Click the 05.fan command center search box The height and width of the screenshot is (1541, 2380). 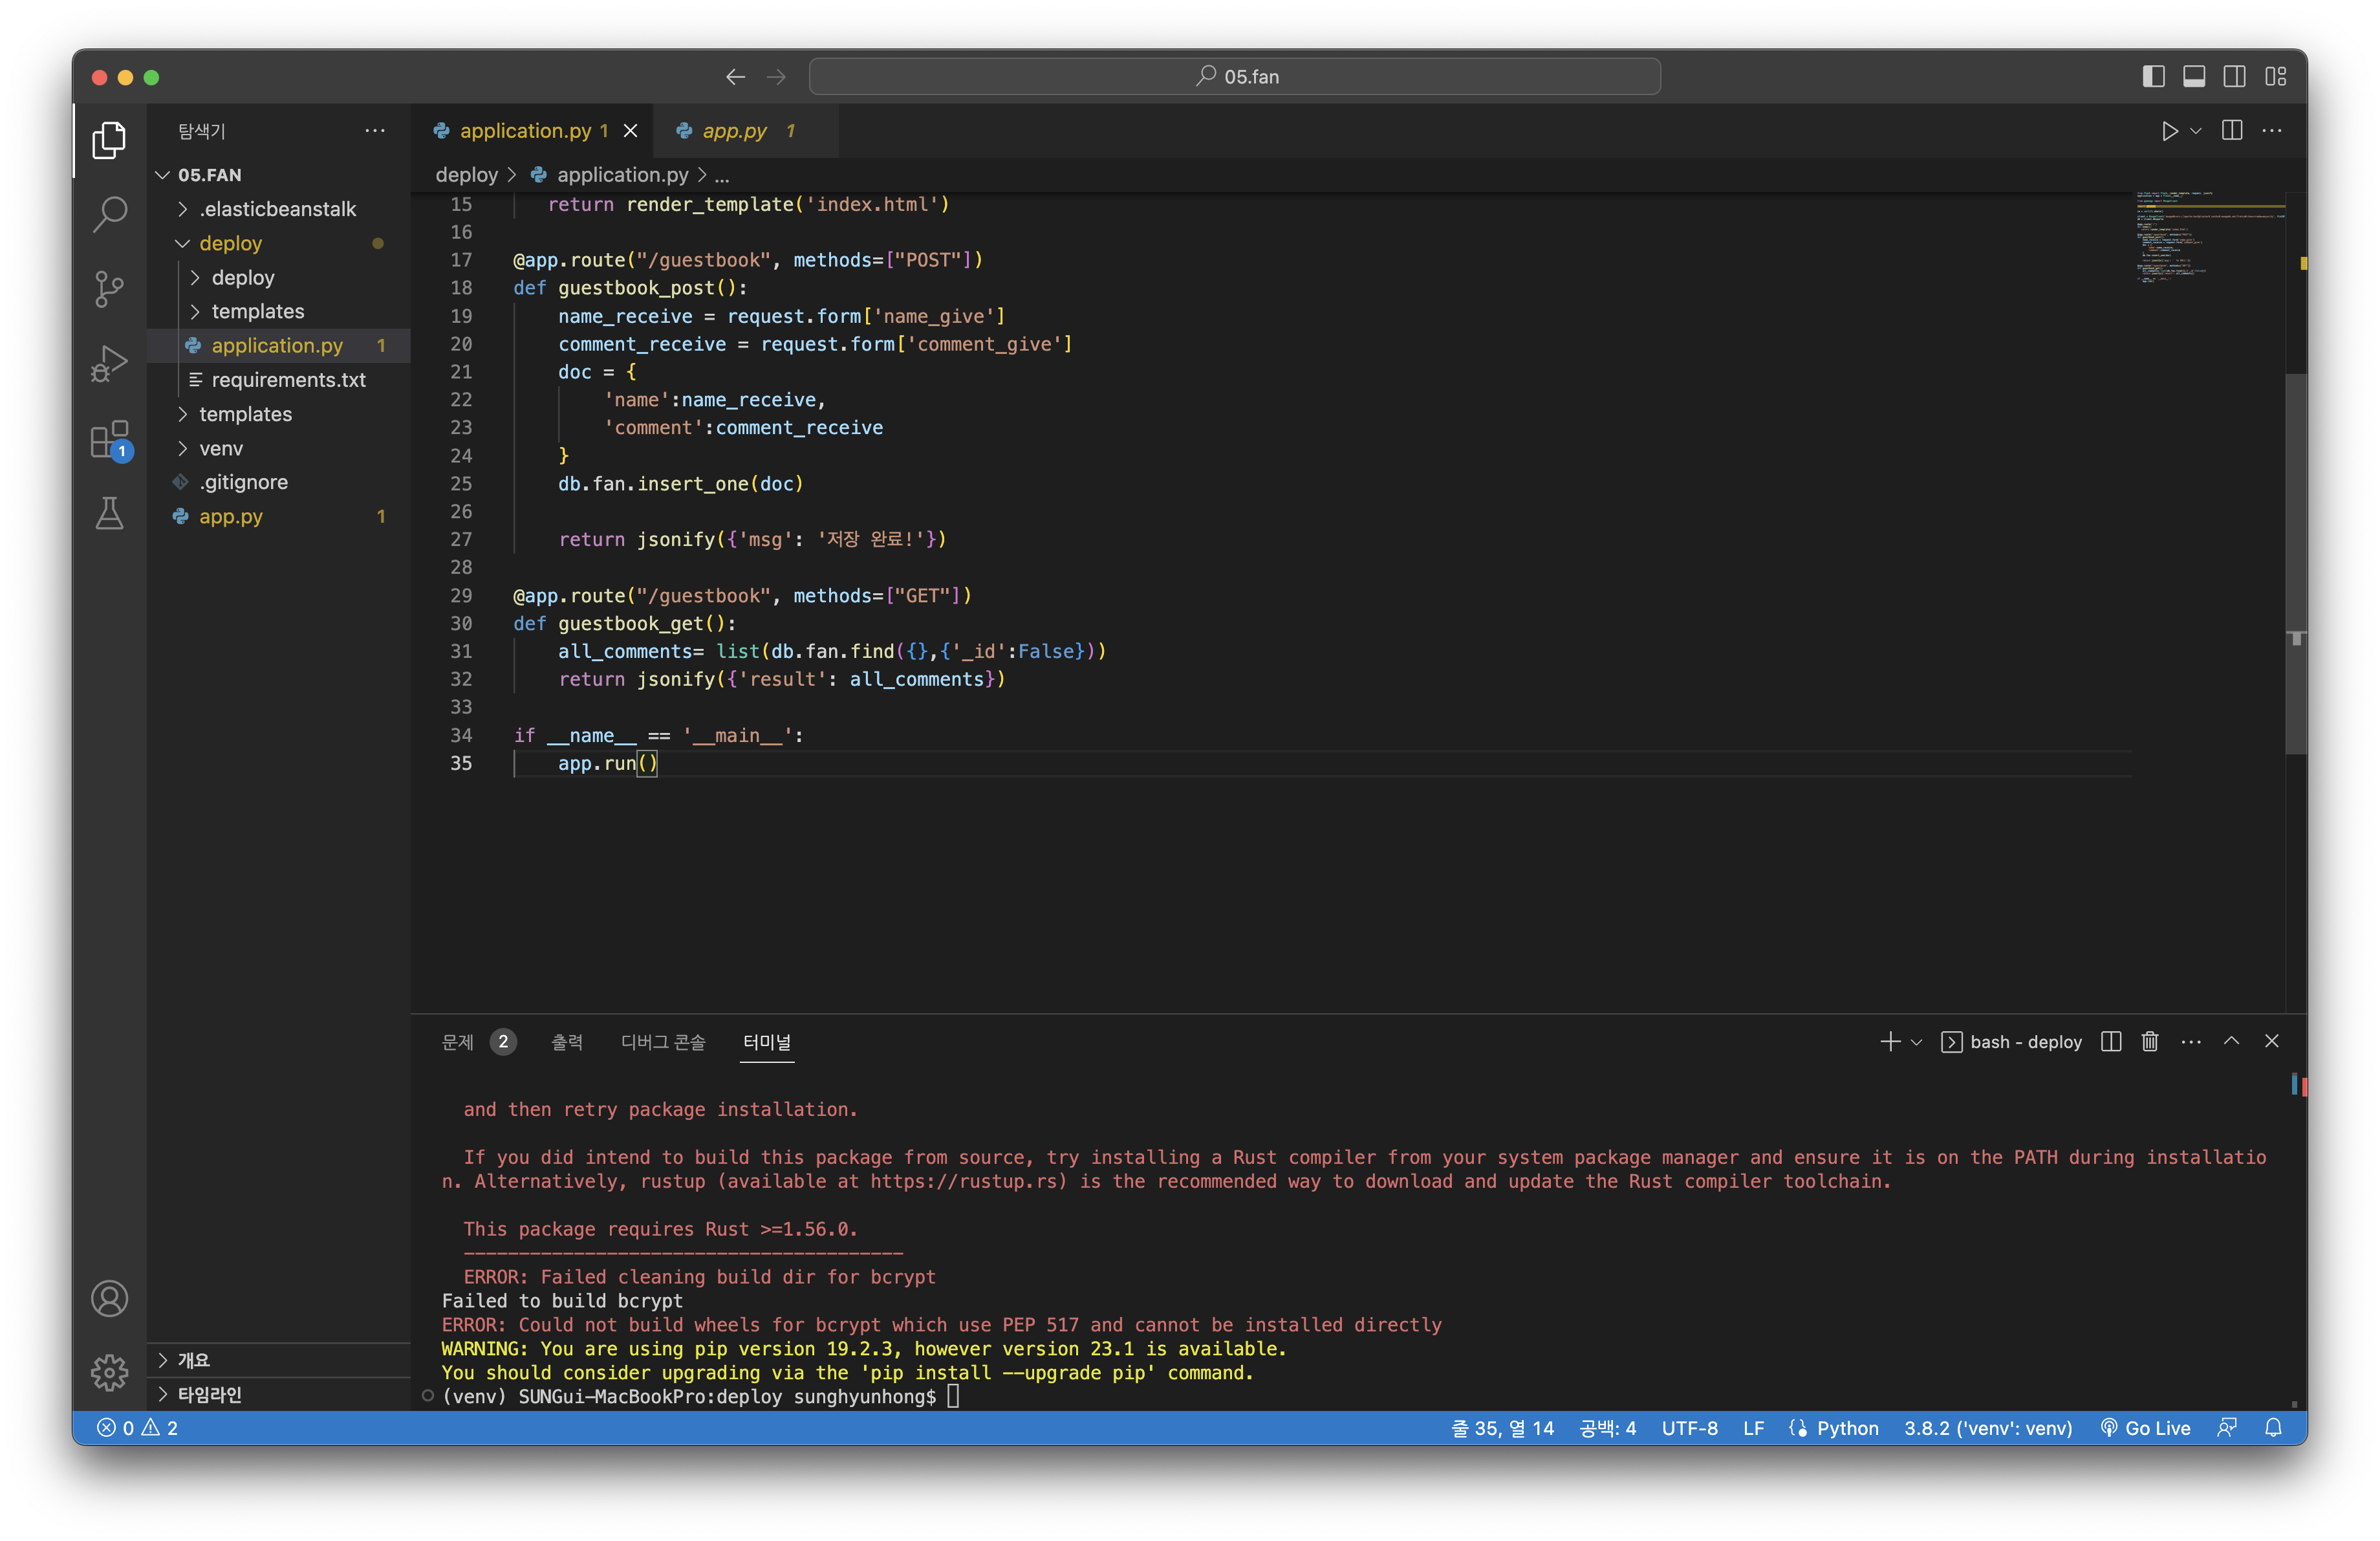[1235, 77]
